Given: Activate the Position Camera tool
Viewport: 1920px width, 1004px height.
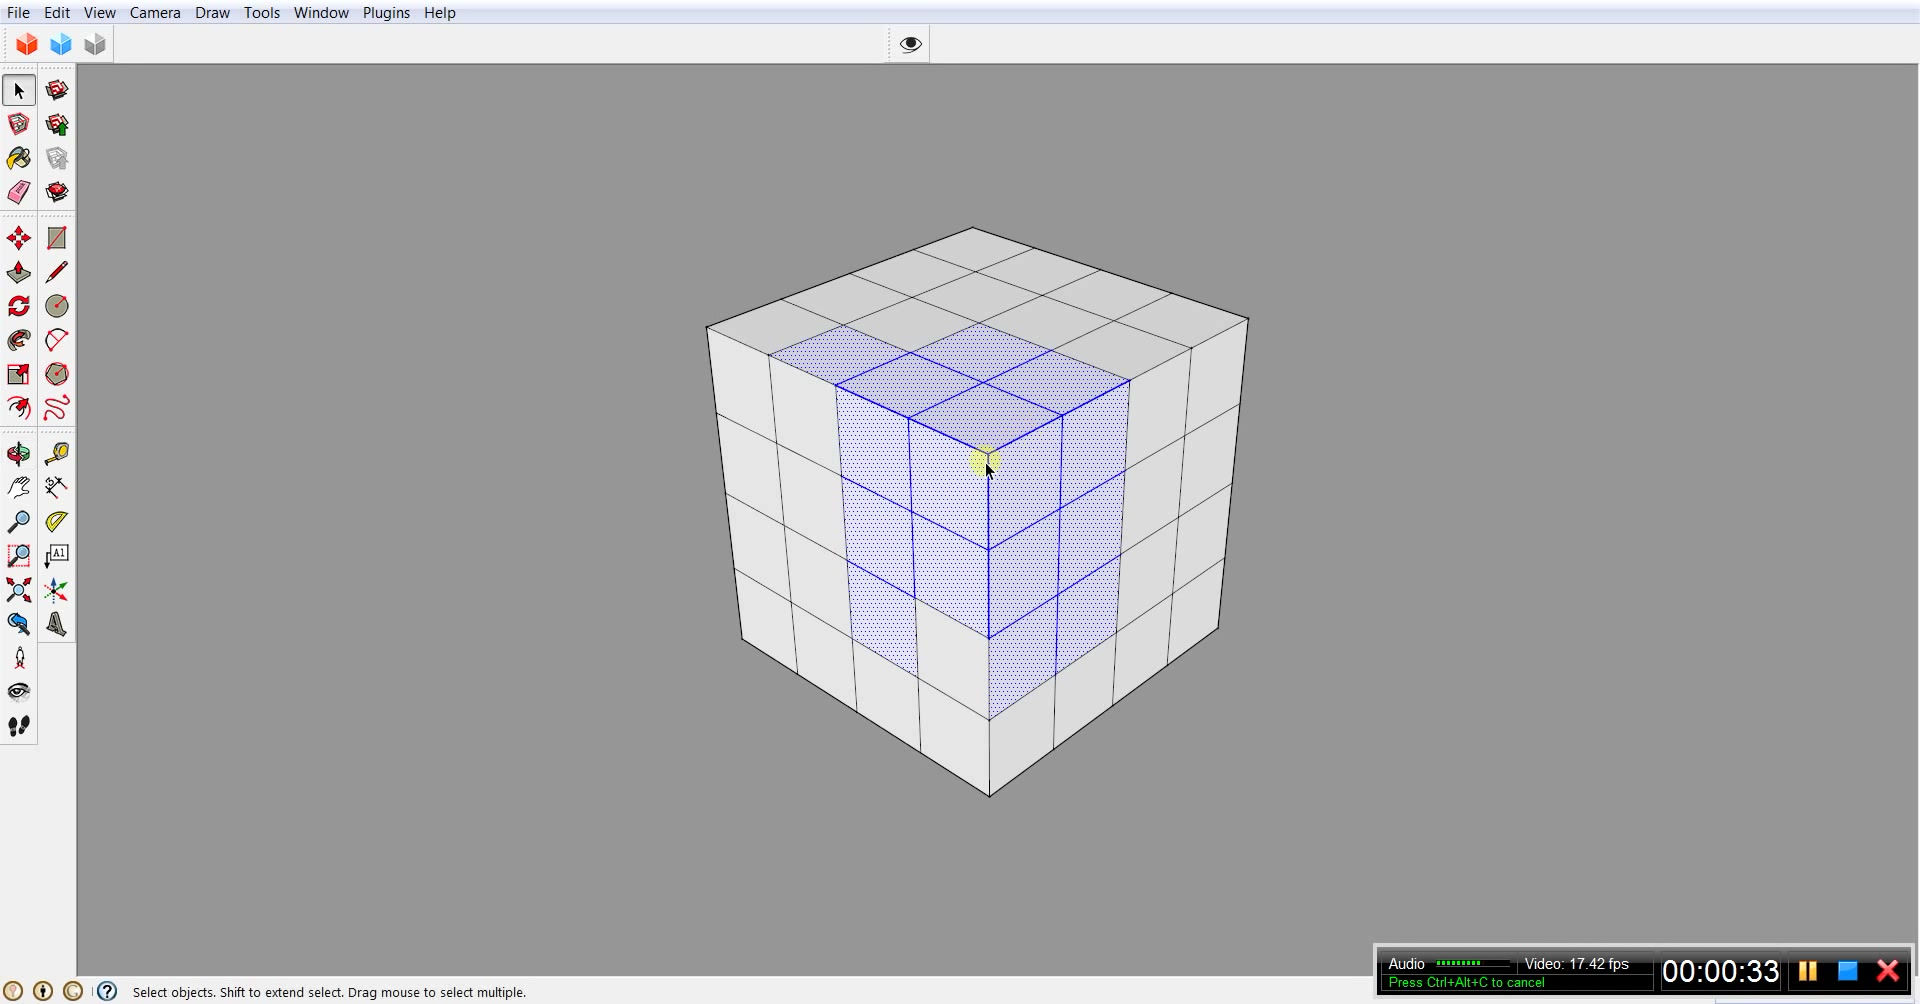Looking at the screenshot, I should (x=19, y=658).
